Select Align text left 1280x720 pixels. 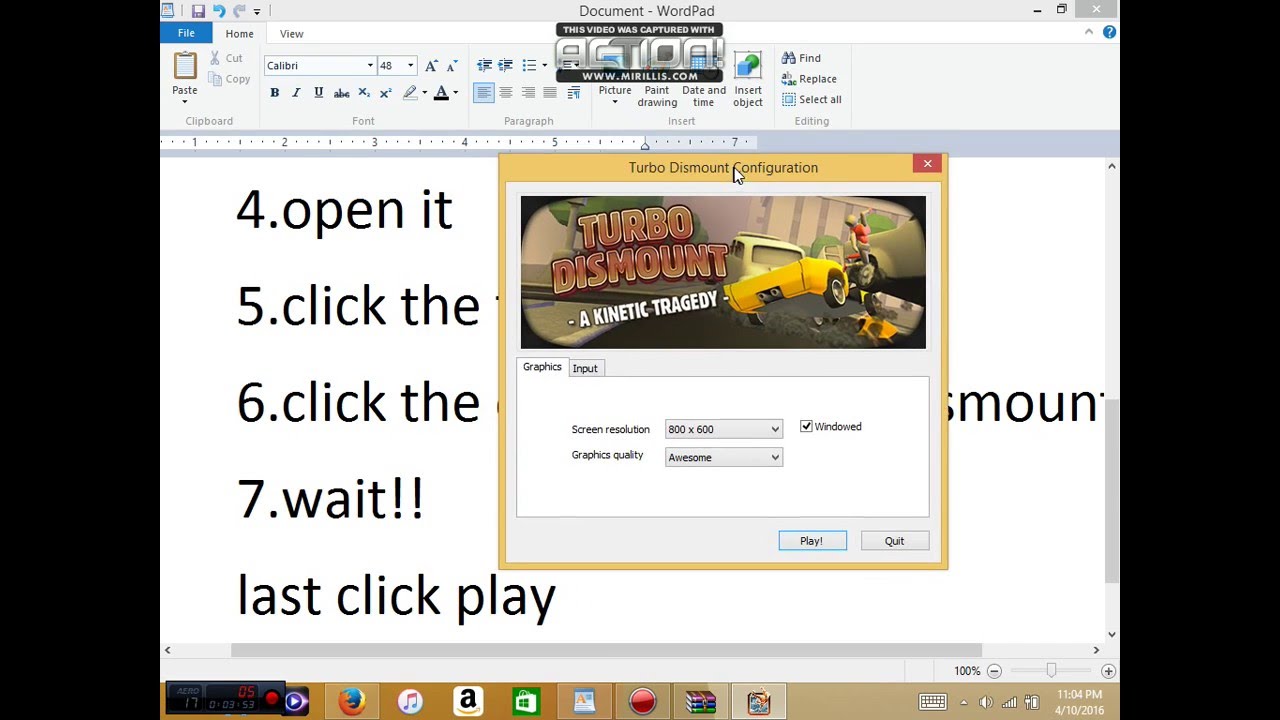coord(484,93)
